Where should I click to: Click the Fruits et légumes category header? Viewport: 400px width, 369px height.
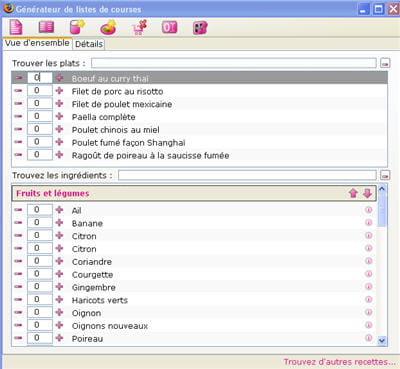pyautogui.click(x=194, y=193)
